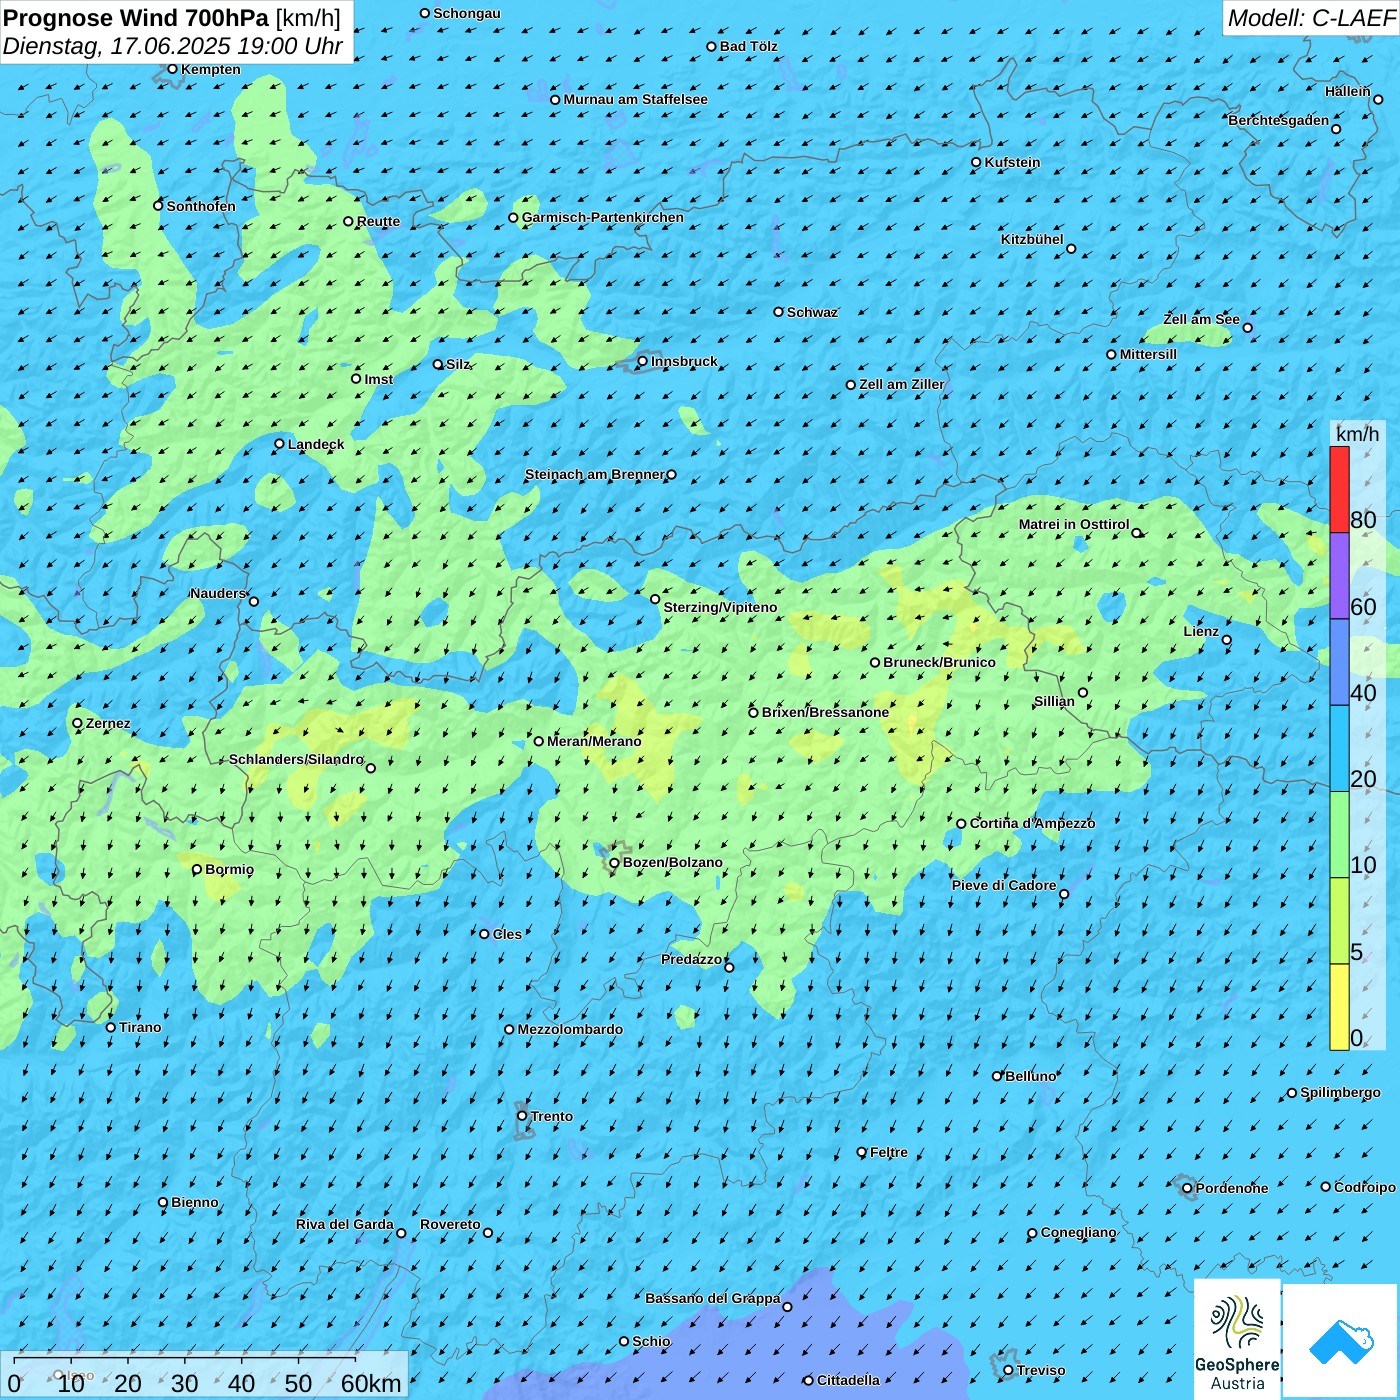The width and height of the screenshot is (1400, 1400).
Task: Click the 'Berchtesgaden' town label
Action: point(1279,120)
